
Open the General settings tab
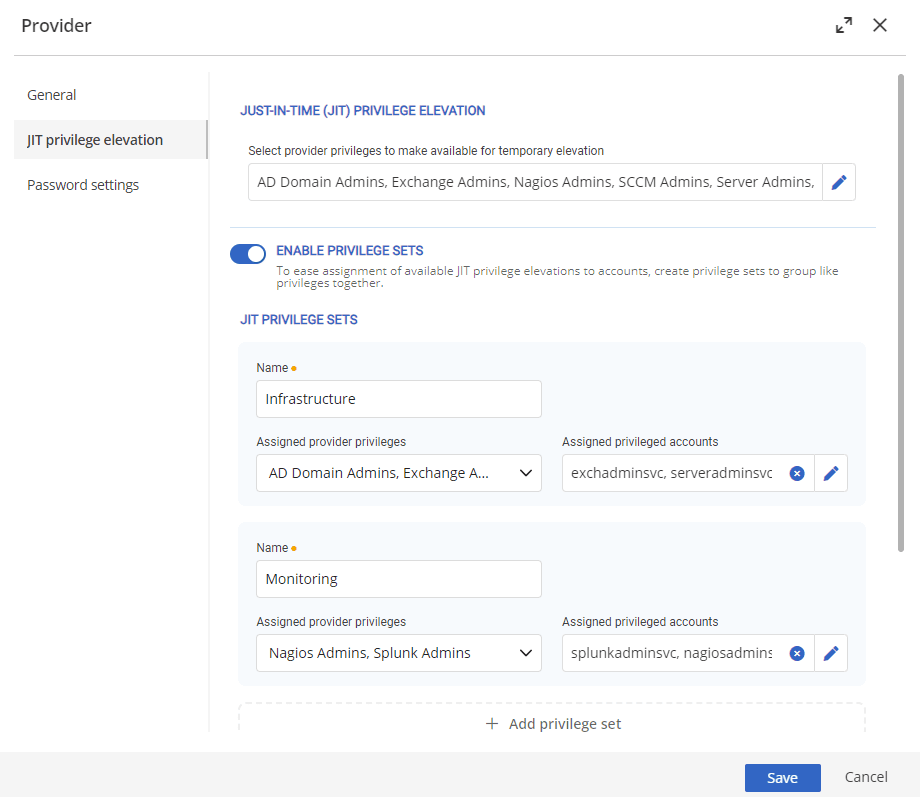pos(52,95)
